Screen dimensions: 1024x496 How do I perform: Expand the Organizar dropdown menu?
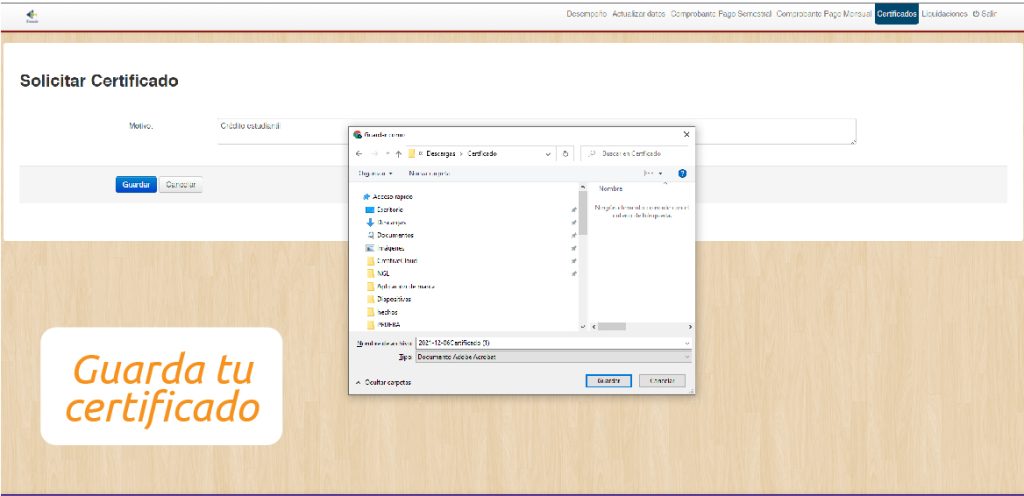pyautogui.click(x=376, y=173)
